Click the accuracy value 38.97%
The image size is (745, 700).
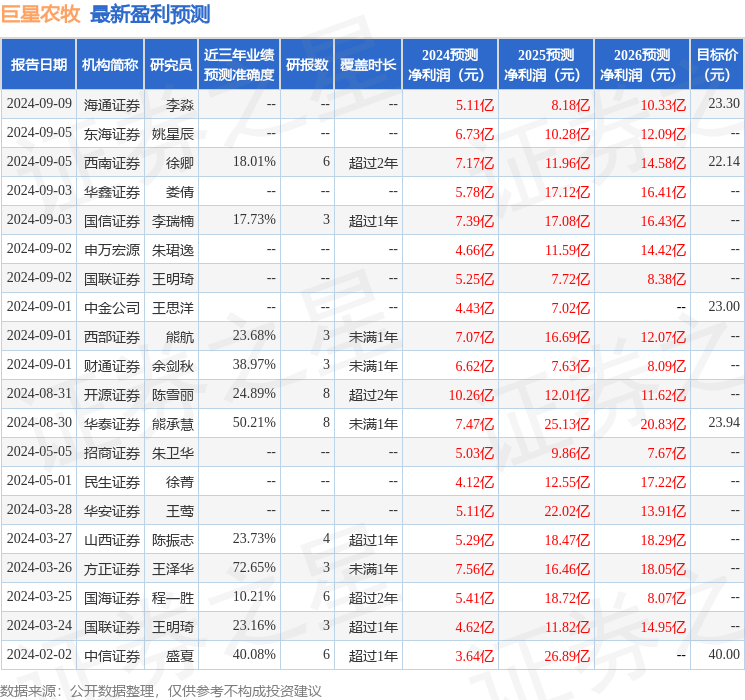pos(254,364)
